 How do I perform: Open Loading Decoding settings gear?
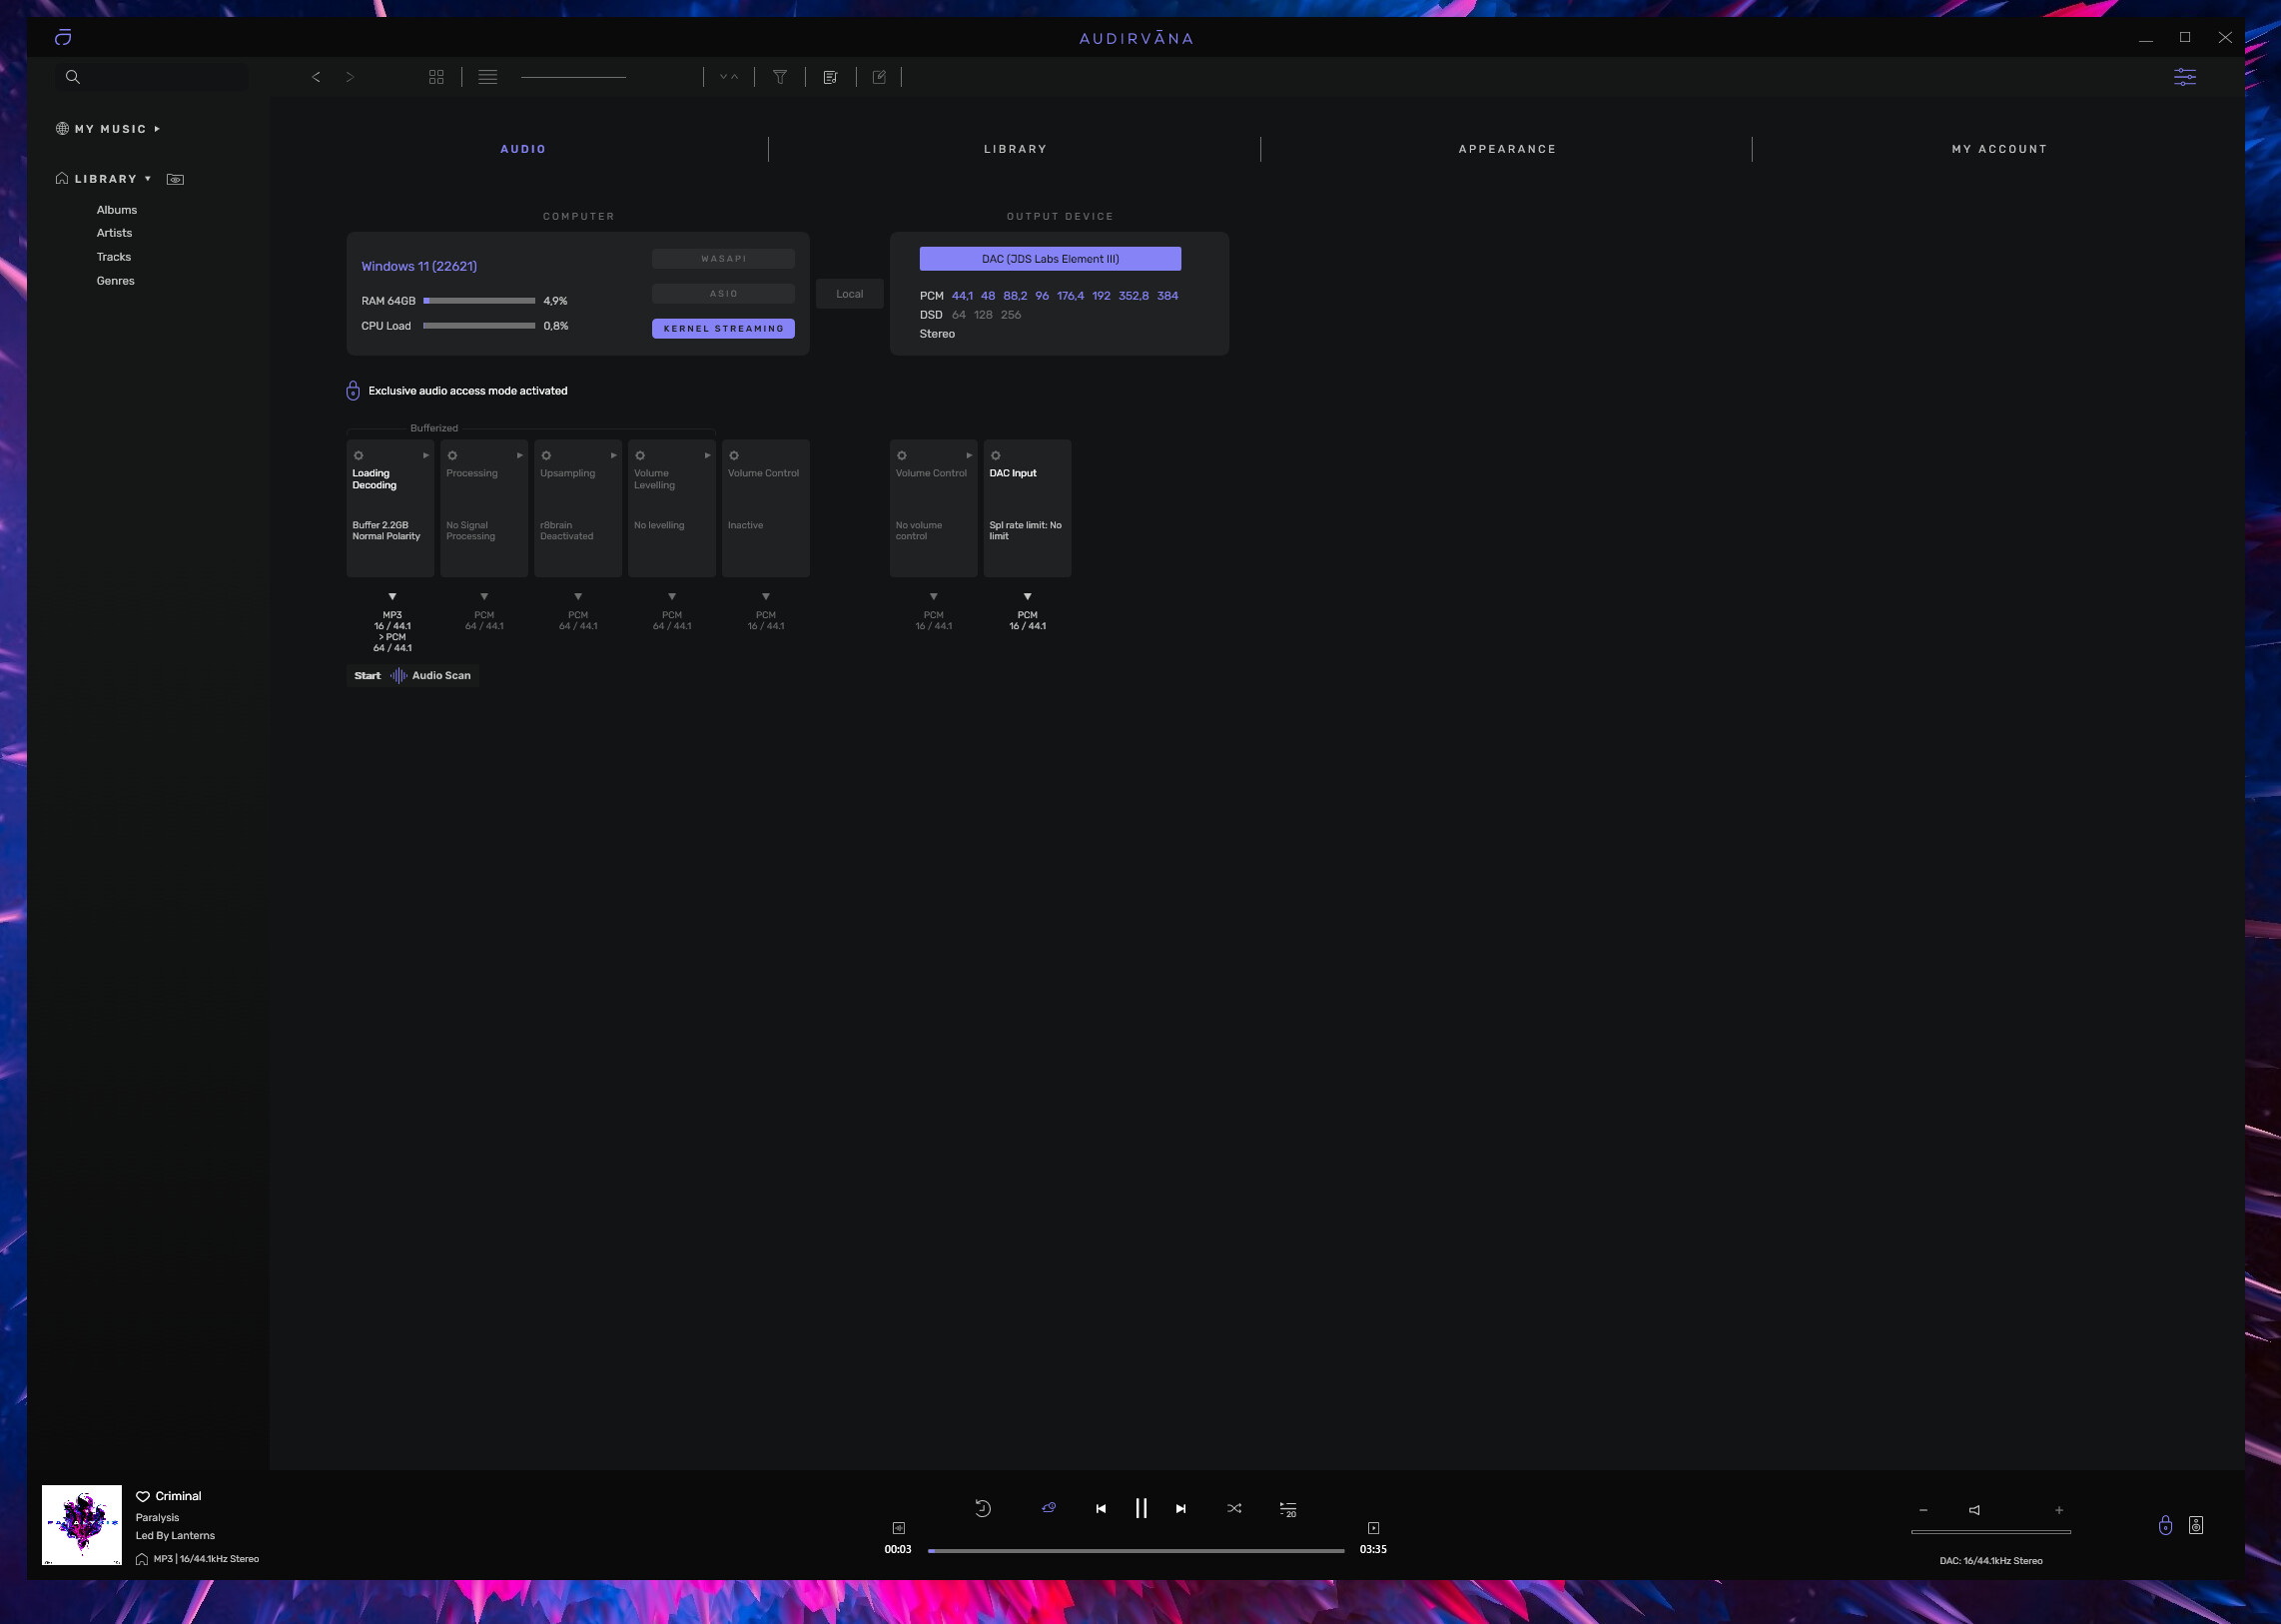358,456
